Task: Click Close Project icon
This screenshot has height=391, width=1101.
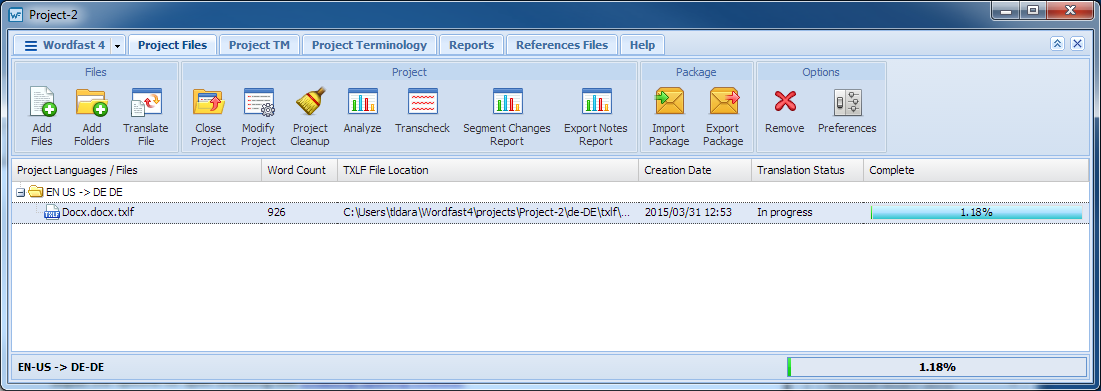Action: click(209, 102)
